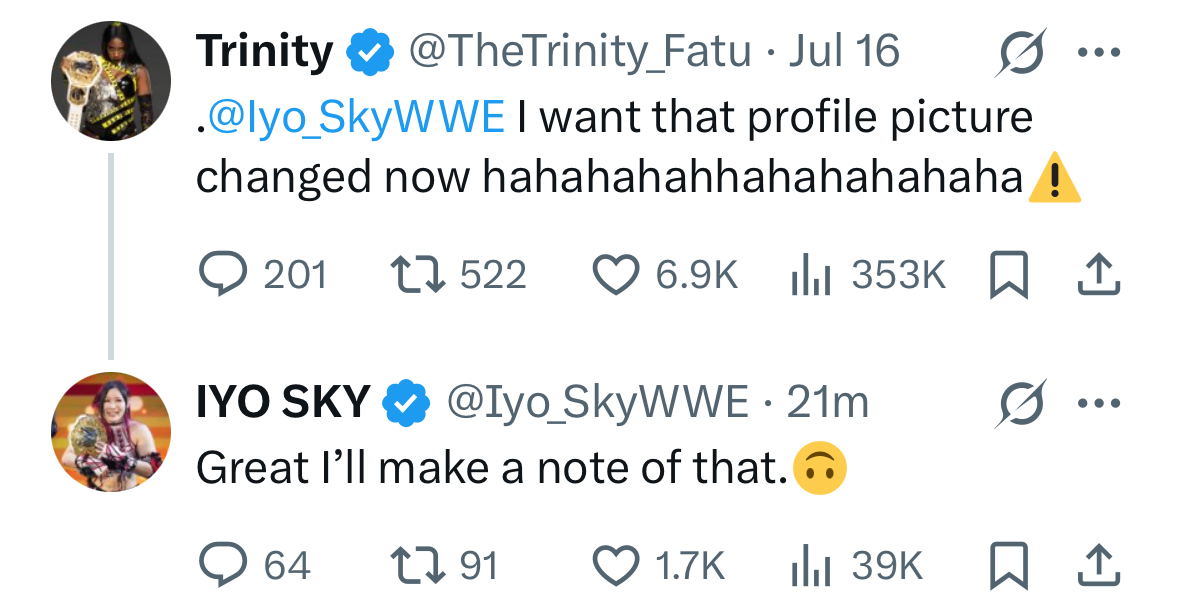The height and width of the screenshot is (607, 1179).
Task: Like IYO SKY's tweet with 1.7K likes
Action: (617, 565)
